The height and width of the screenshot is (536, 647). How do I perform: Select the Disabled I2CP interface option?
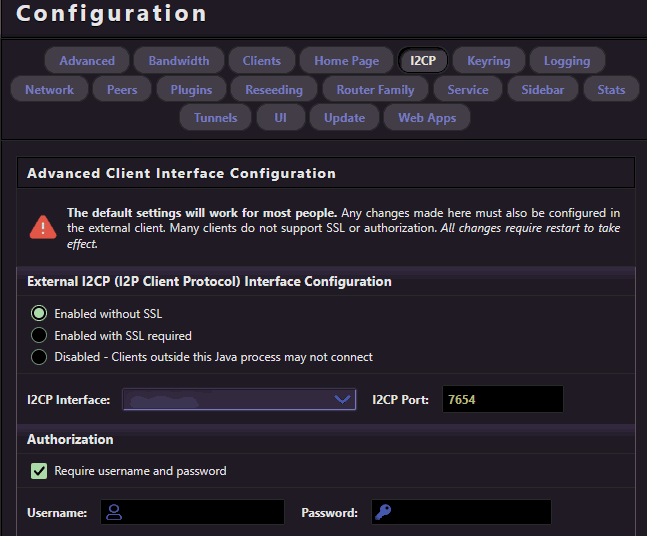point(39,357)
